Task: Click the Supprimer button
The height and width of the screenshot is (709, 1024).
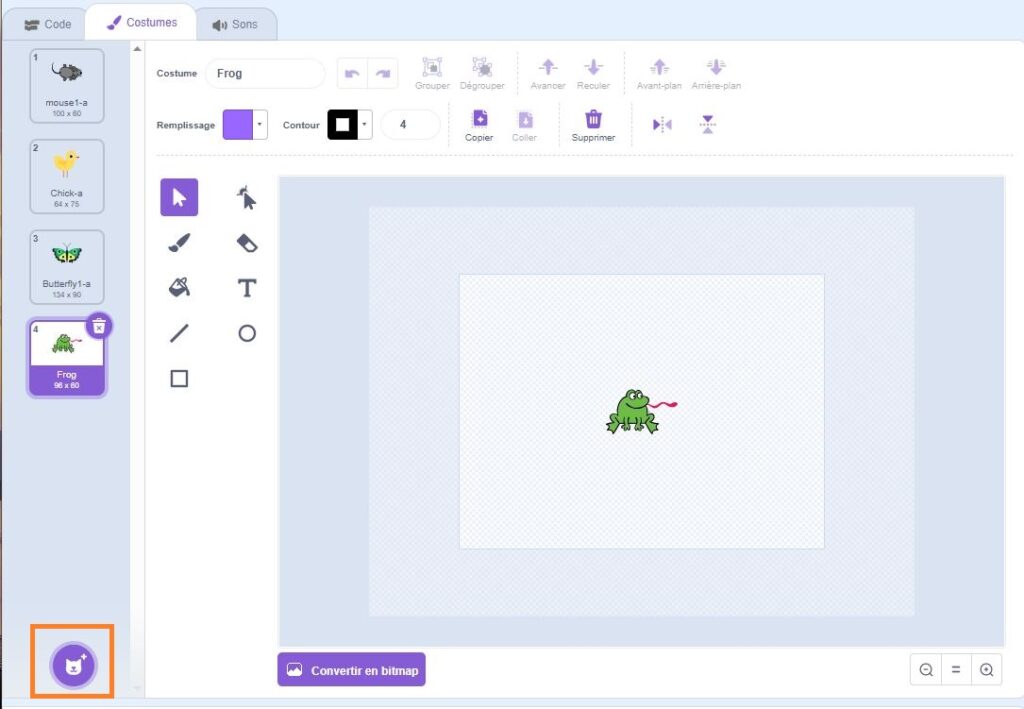Action: click(x=593, y=126)
